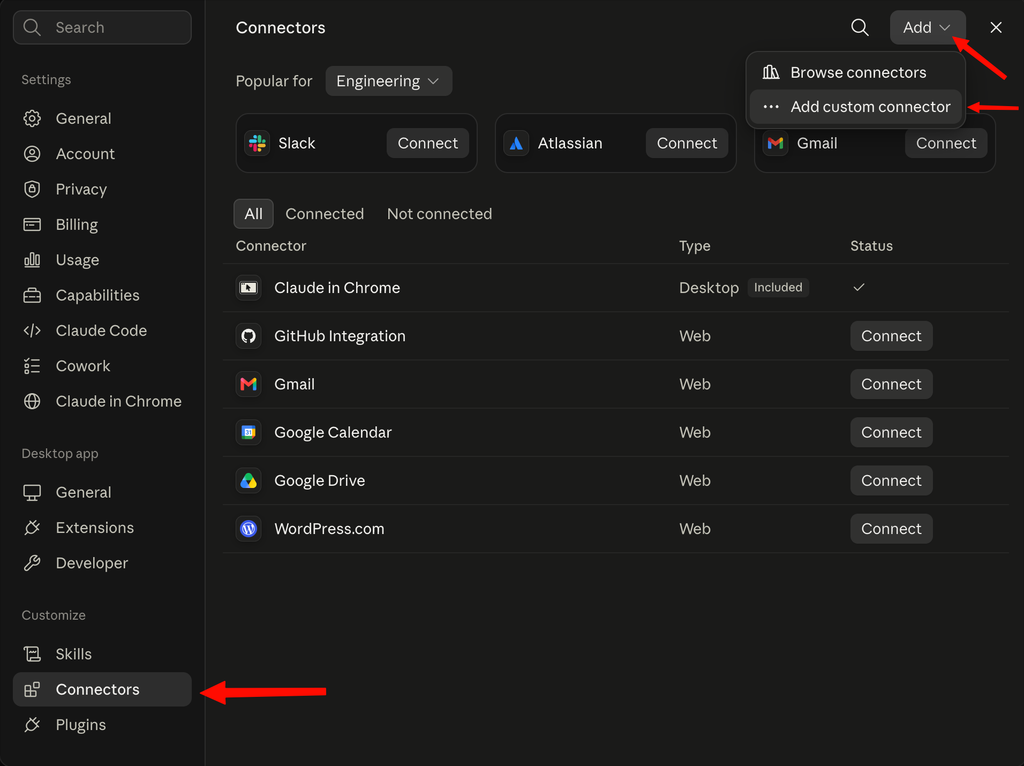Click the WordPress.com logo icon
The height and width of the screenshot is (766, 1024).
click(x=249, y=529)
